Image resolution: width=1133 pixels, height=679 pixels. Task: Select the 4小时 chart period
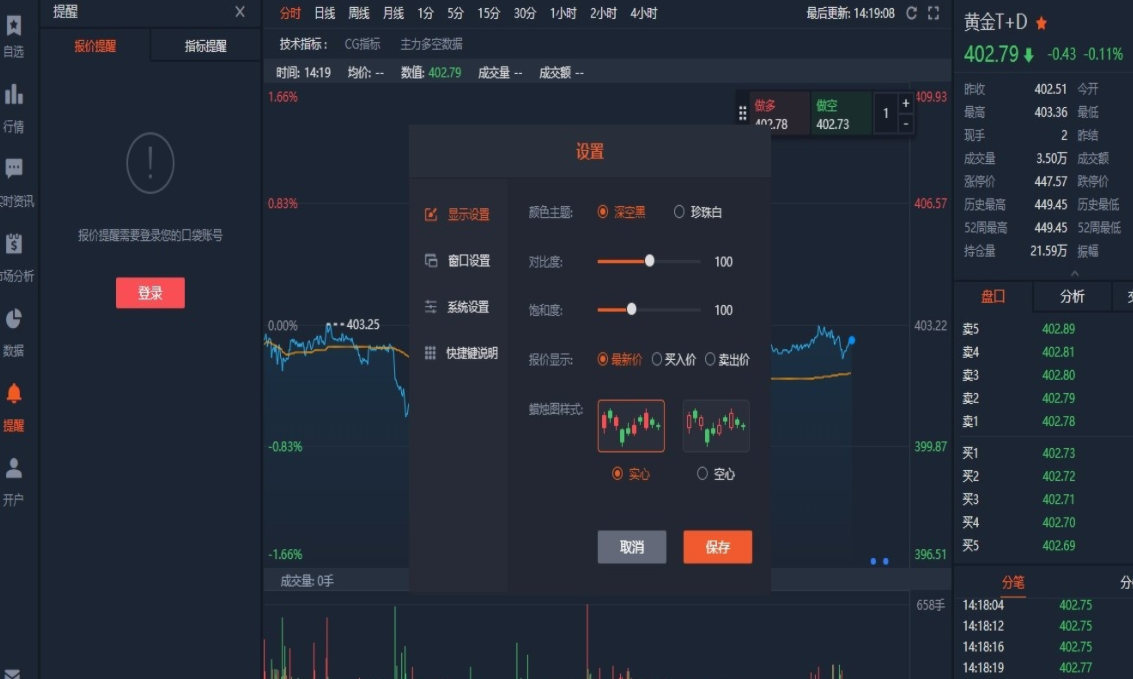[644, 13]
